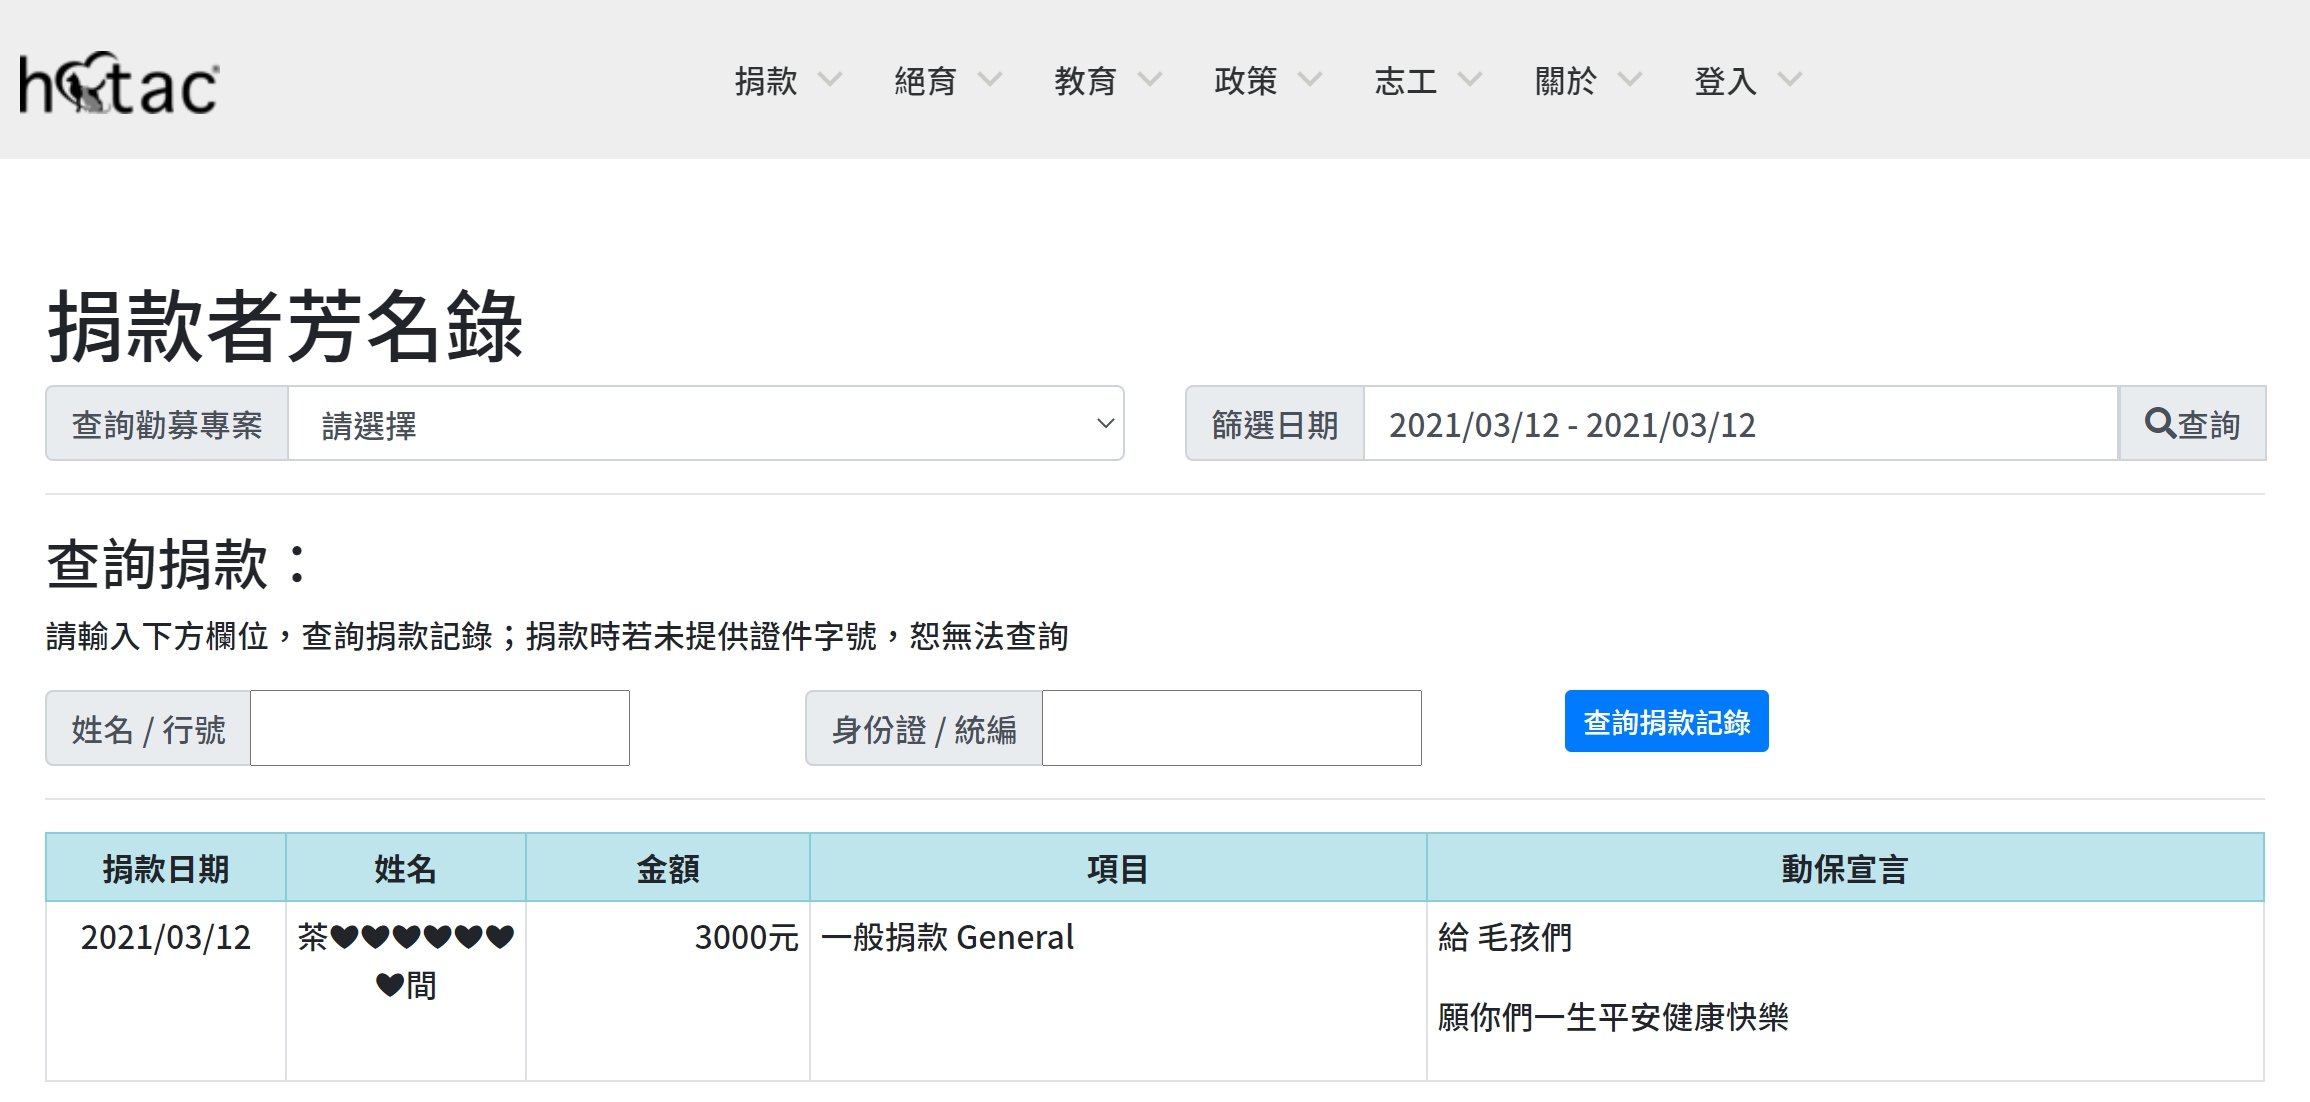The image size is (2310, 1102).
Task: Expand the chevron beside 關於
Action: 1630,79
